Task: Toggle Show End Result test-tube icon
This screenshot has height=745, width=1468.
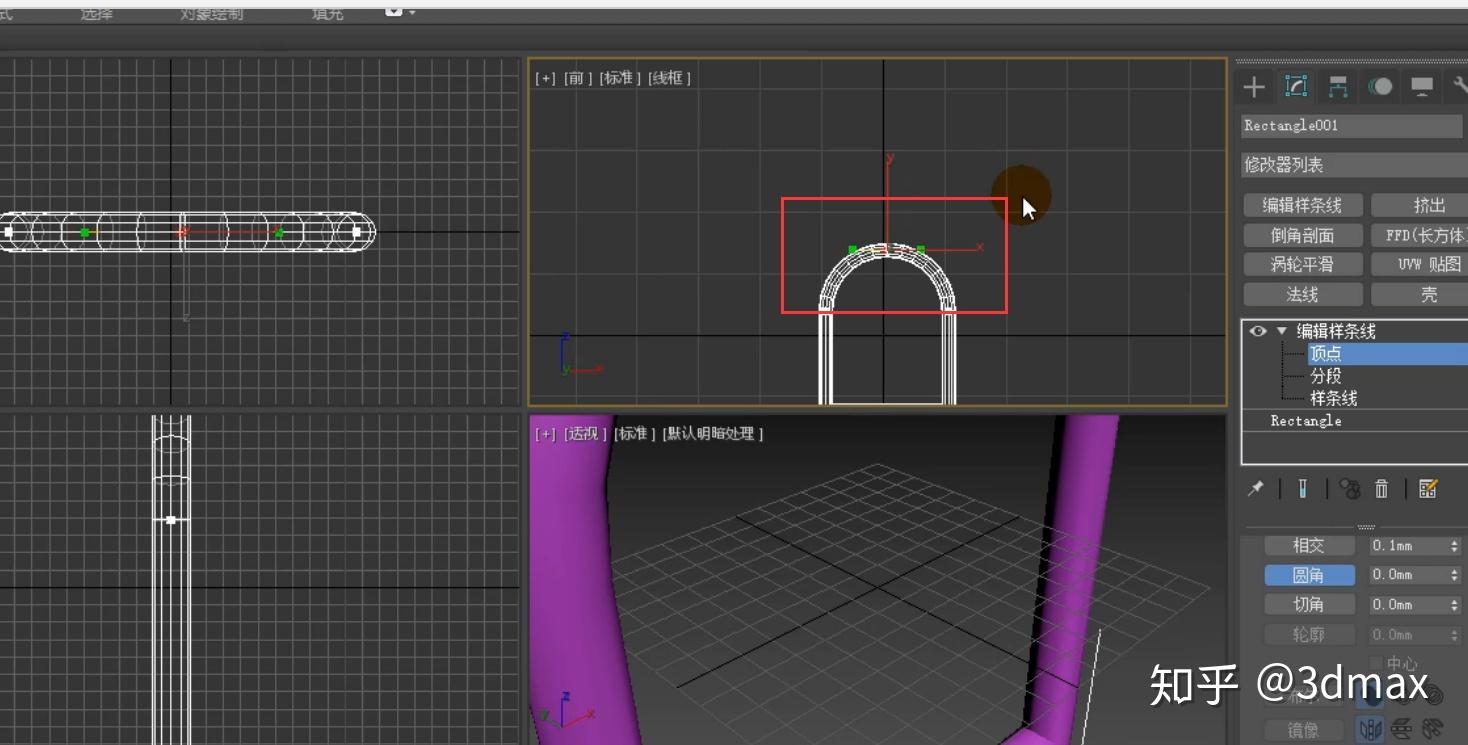Action: (x=1302, y=488)
